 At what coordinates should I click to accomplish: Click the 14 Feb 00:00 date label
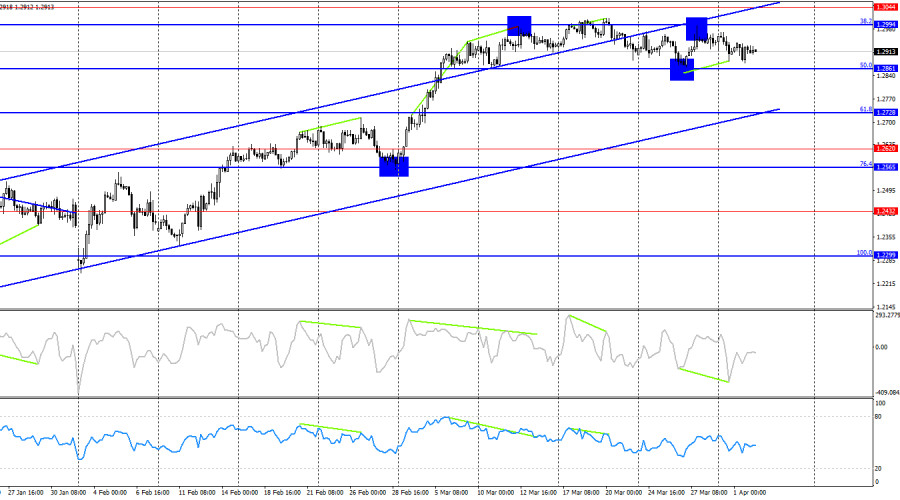click(239, 493)
